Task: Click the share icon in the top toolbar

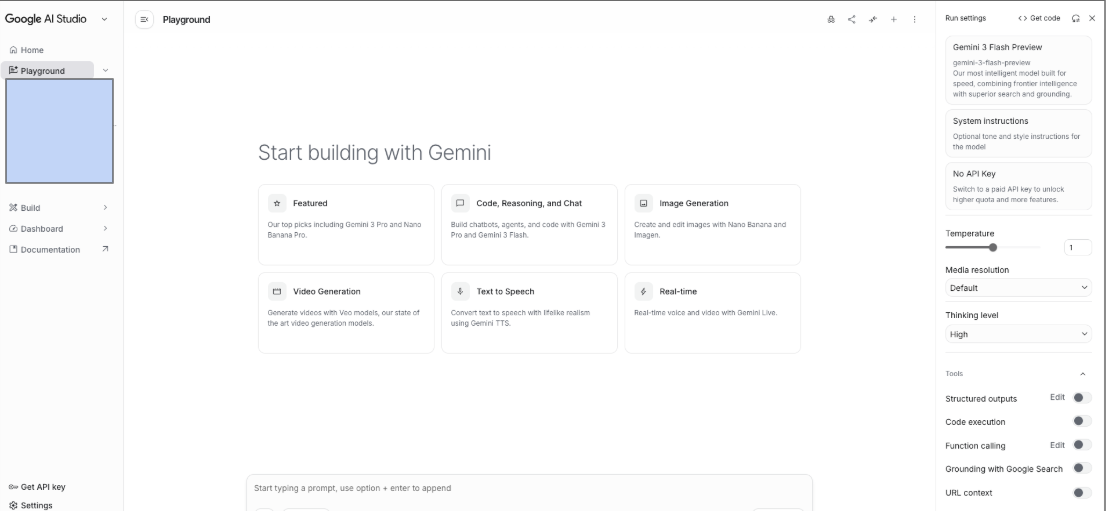Action: coord(852,20)
